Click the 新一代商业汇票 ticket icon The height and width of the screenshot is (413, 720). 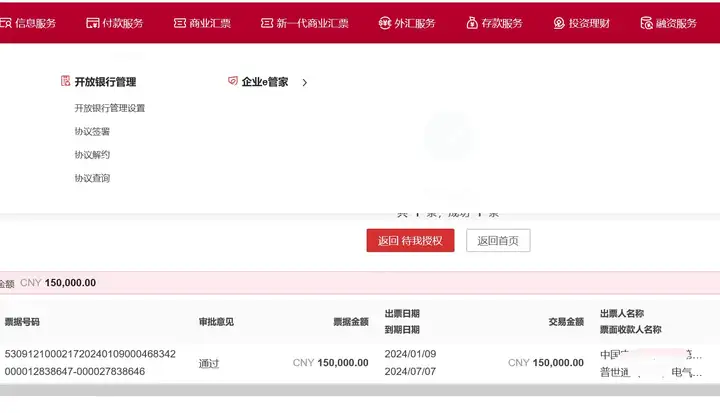[267, 23]
